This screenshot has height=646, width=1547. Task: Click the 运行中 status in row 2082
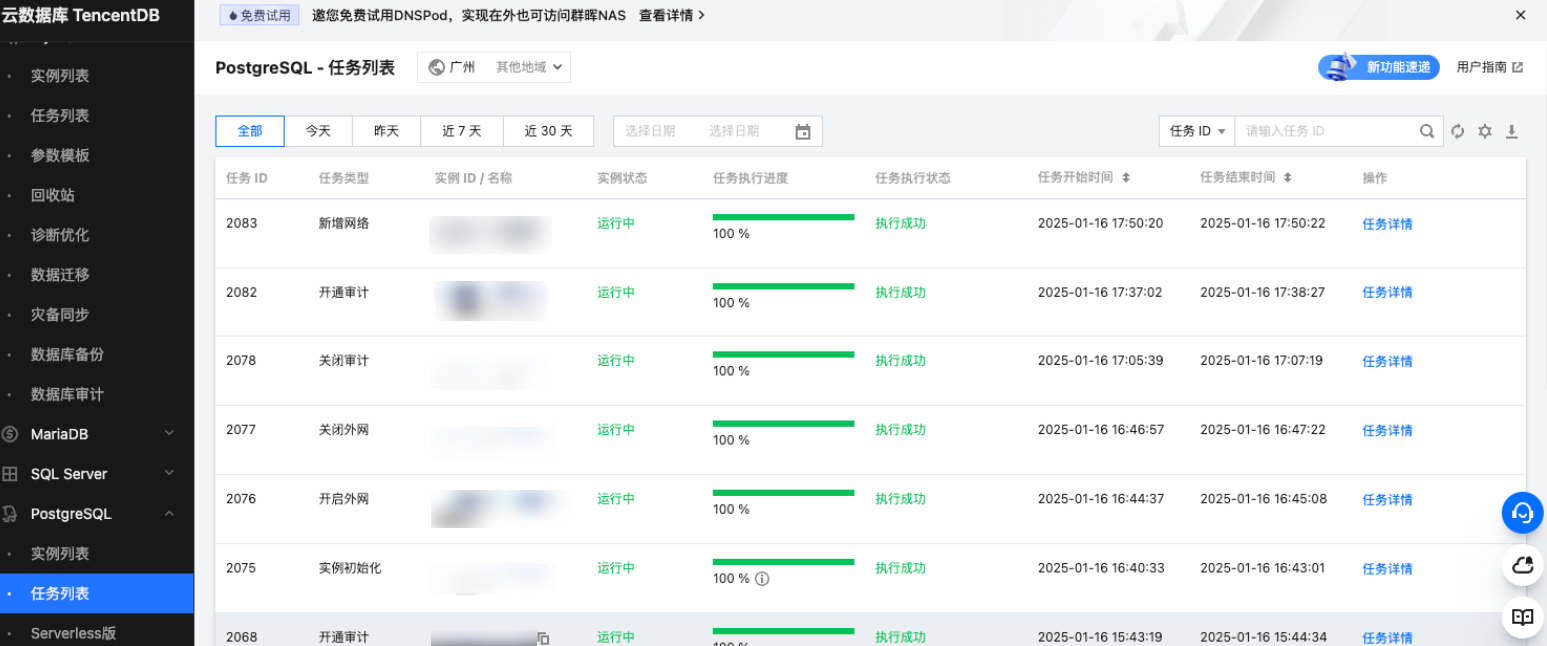tap(616, 292)
